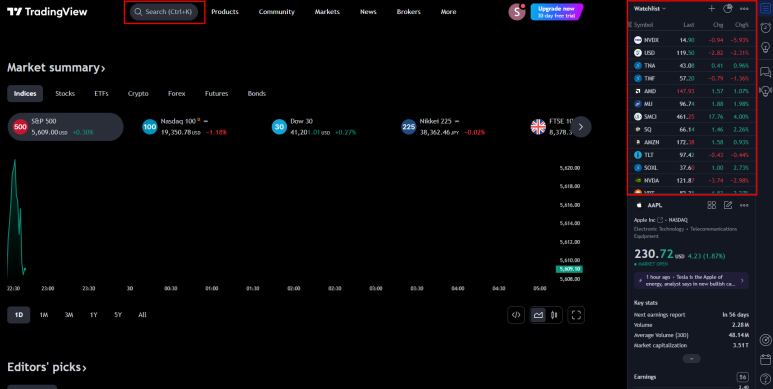Open Tesla news headline banner
Screen dimensions: 773x389
click(x=691, y=281)
